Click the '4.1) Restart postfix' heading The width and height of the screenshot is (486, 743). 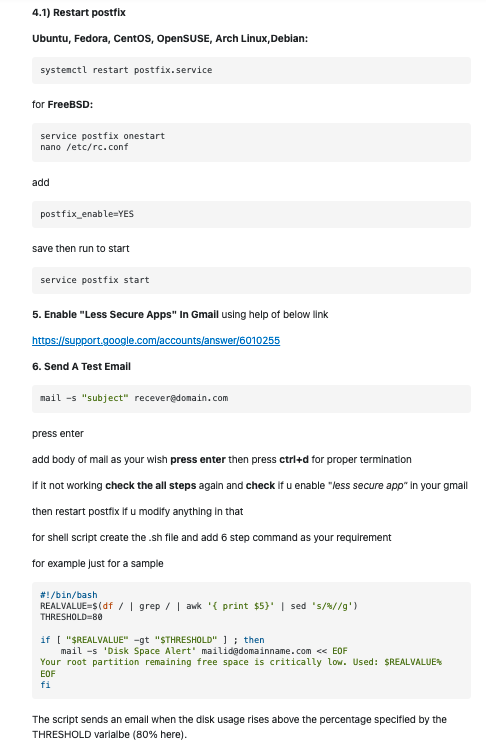click(79, 13)
